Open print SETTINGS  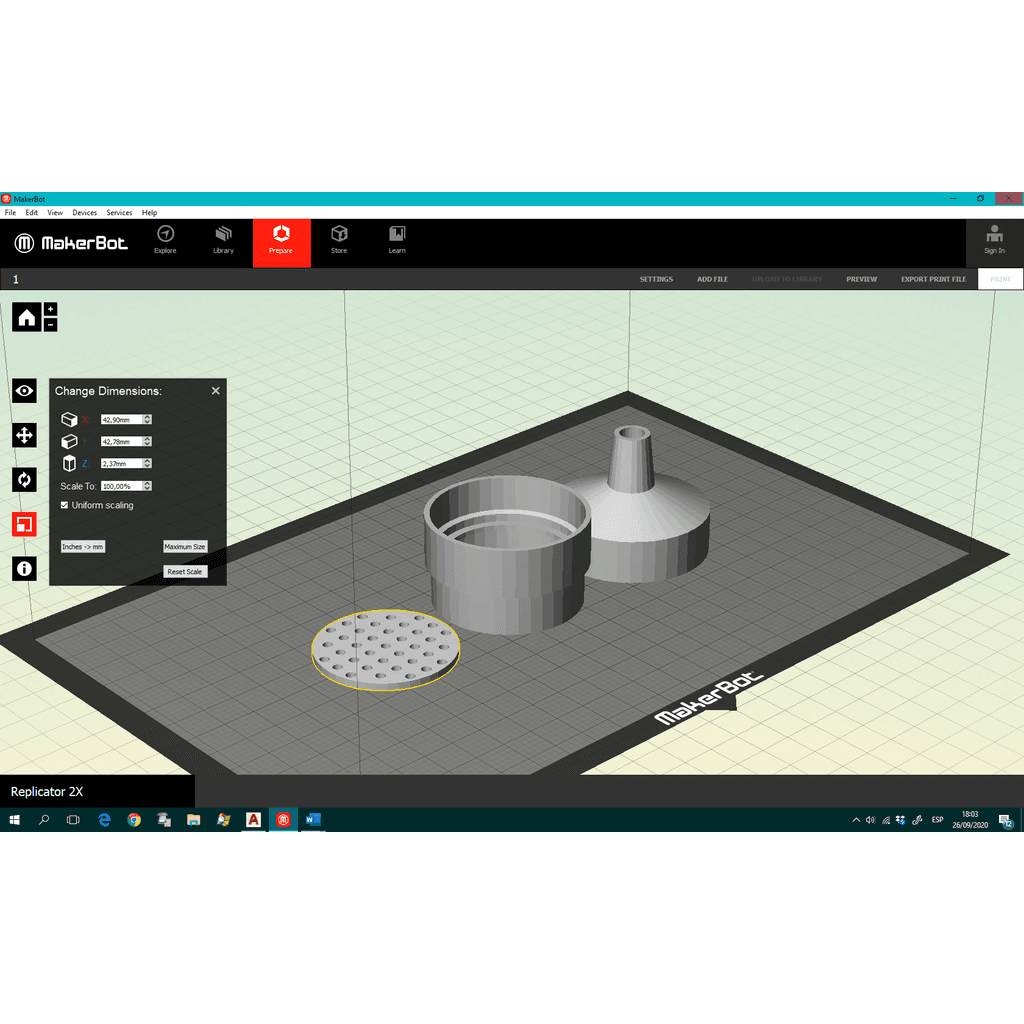click(656, 279)
